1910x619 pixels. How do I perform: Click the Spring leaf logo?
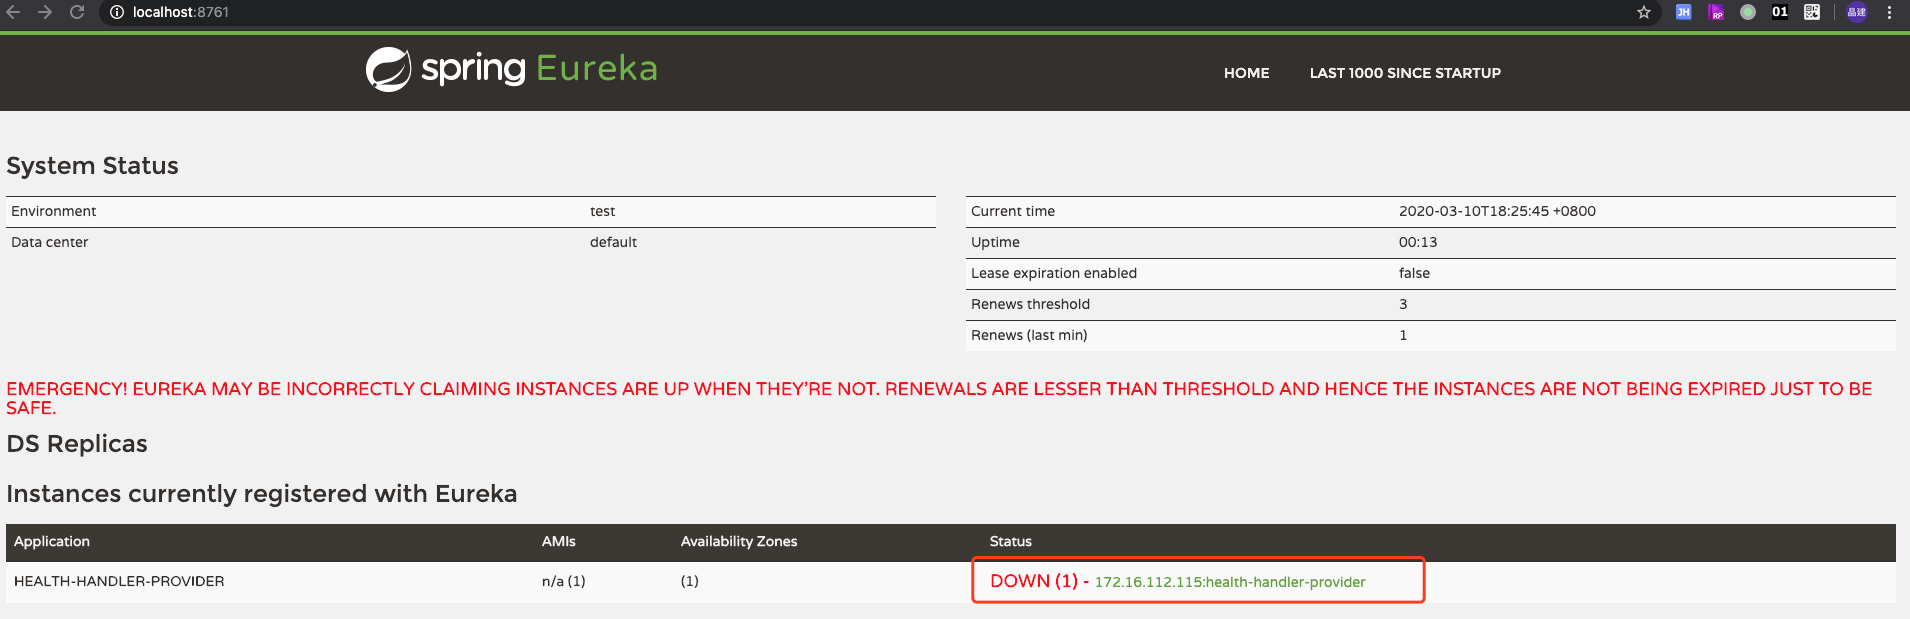(388, 69)
